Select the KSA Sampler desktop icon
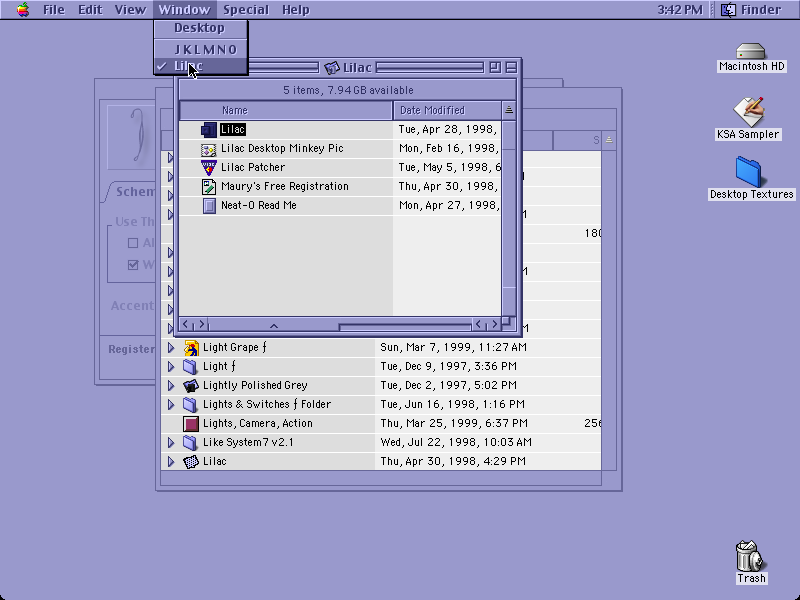 point(748,111)
